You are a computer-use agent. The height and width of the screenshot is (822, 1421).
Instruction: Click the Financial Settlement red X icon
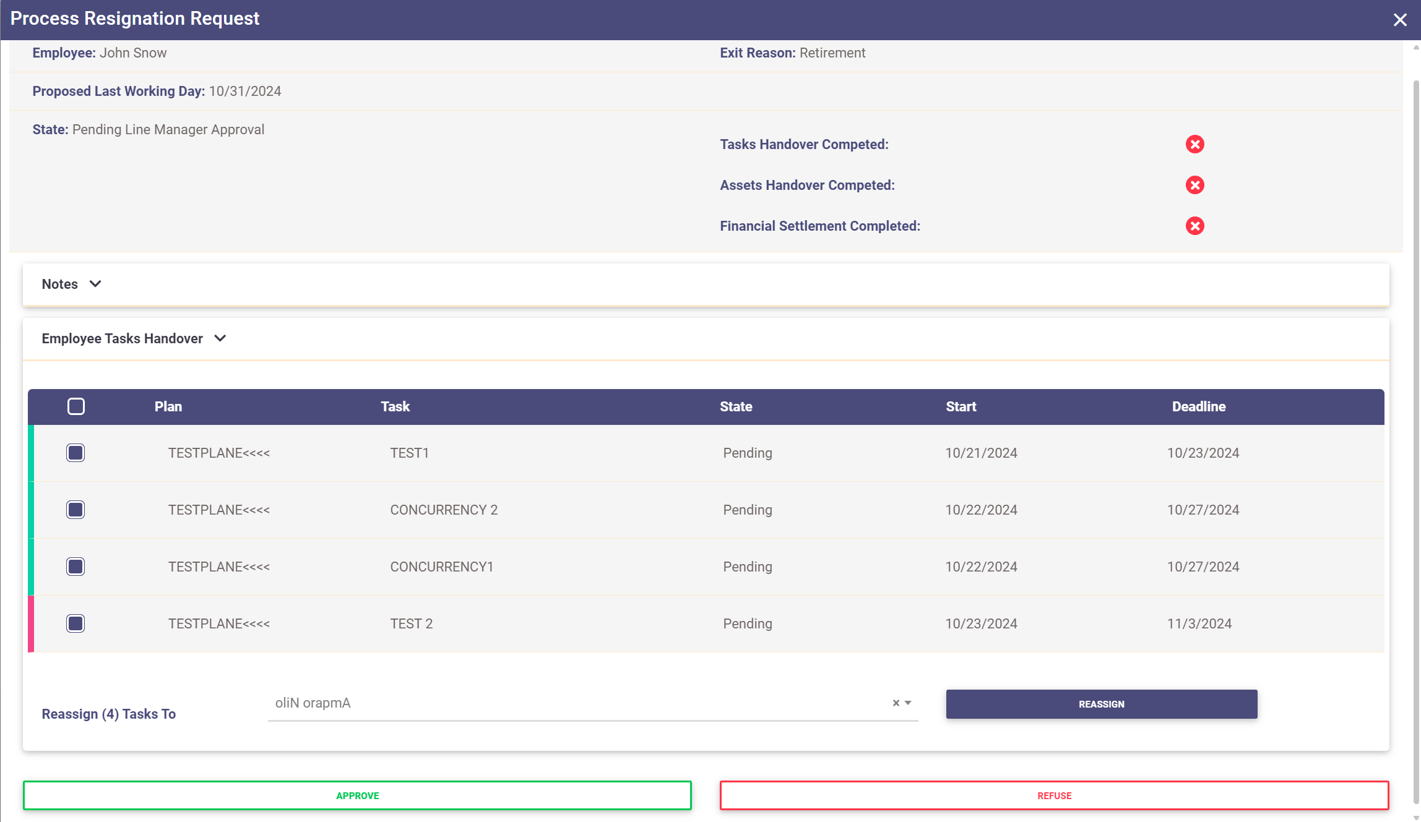pos(1194,226)
